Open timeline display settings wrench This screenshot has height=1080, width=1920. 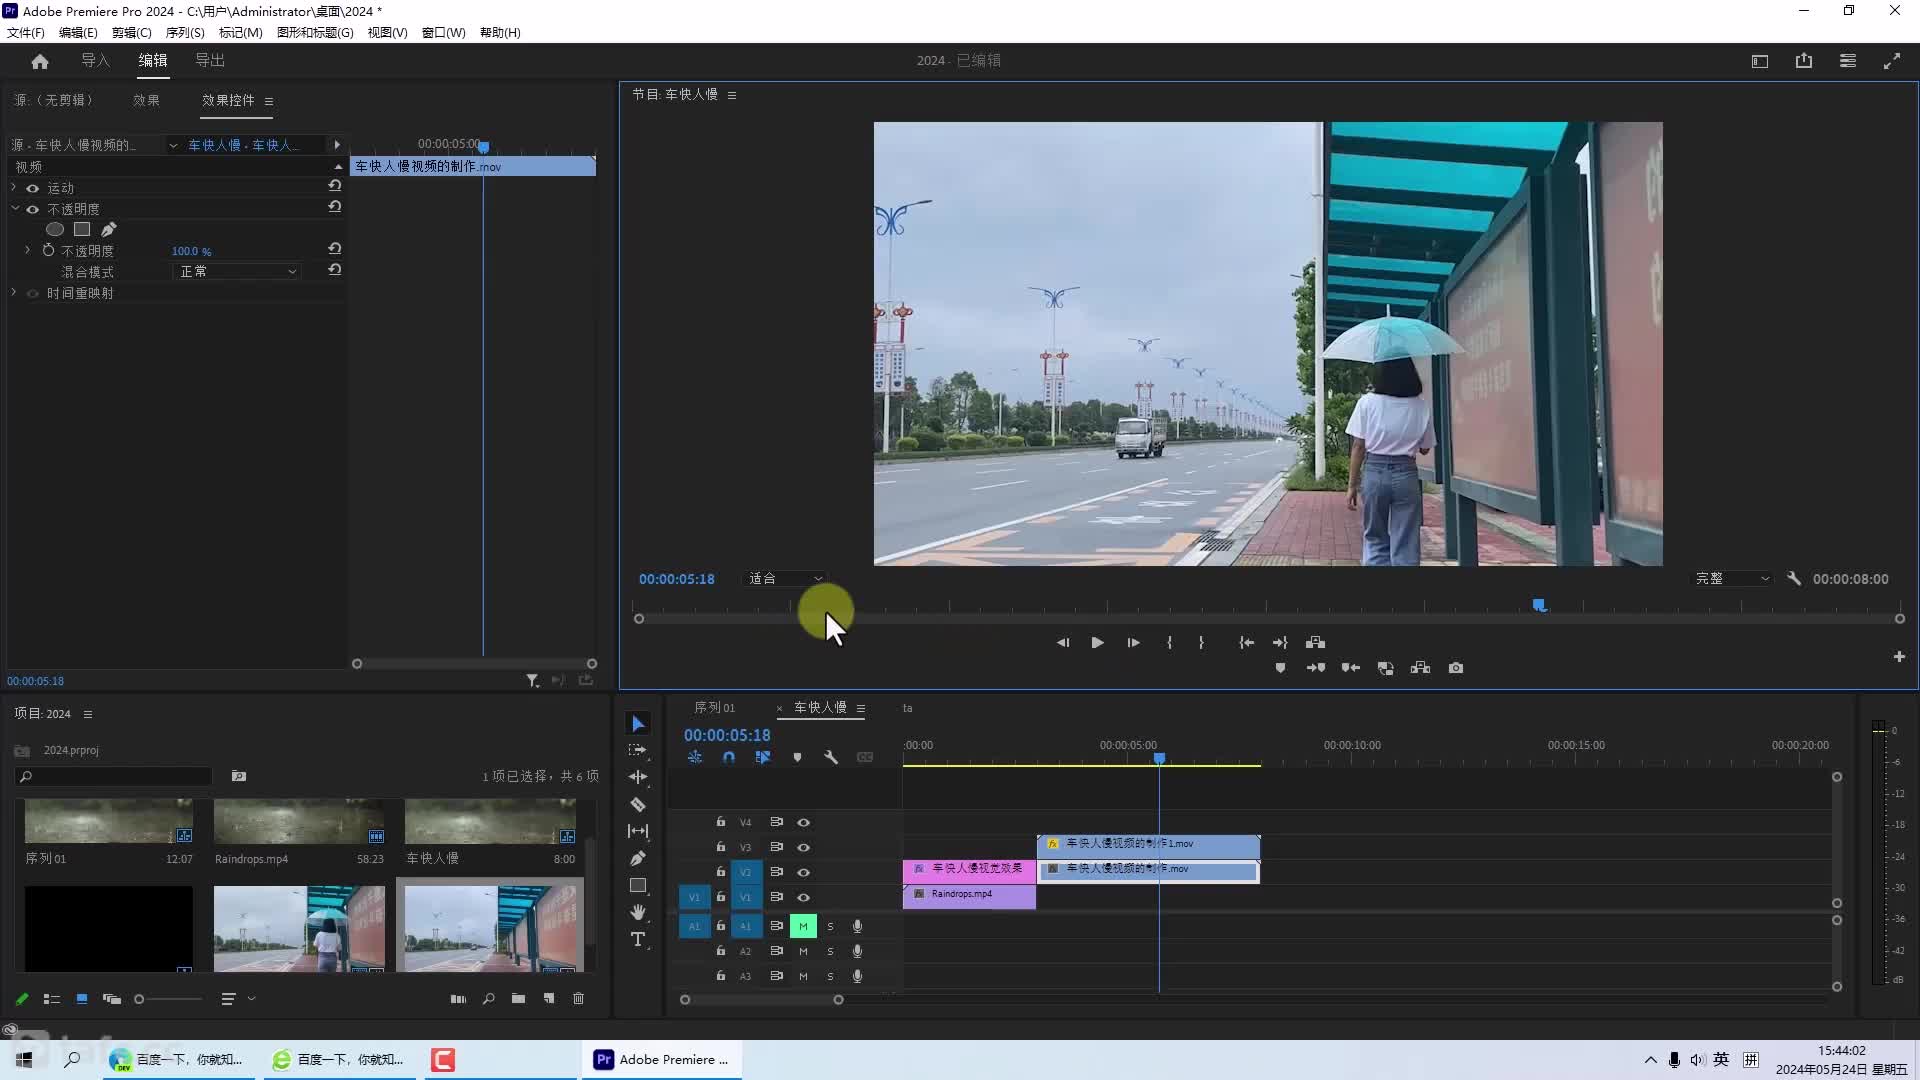[831, 758]
